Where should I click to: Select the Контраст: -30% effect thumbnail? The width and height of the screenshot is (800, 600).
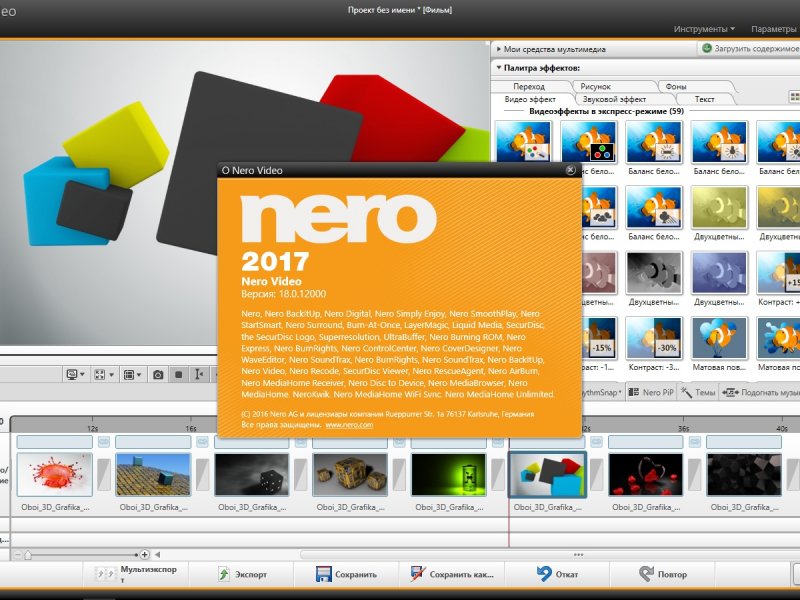[x=654, y=337]
